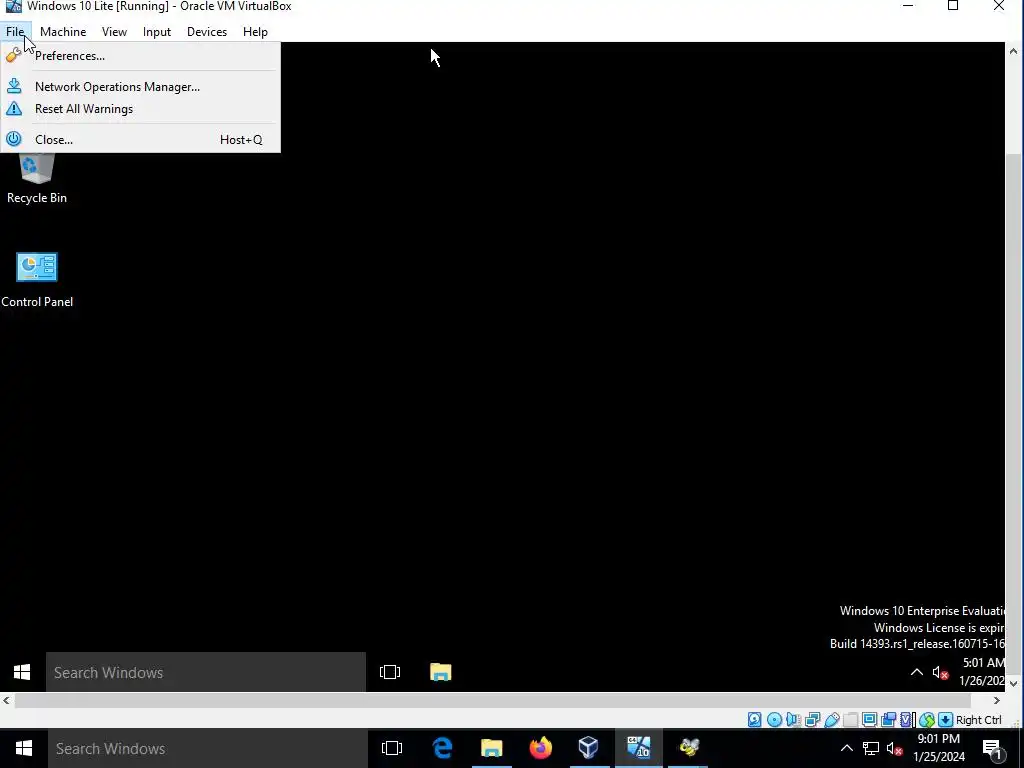
Task: Expand hidden tray icons in the guest taskbar
Action: click(917, 672)
